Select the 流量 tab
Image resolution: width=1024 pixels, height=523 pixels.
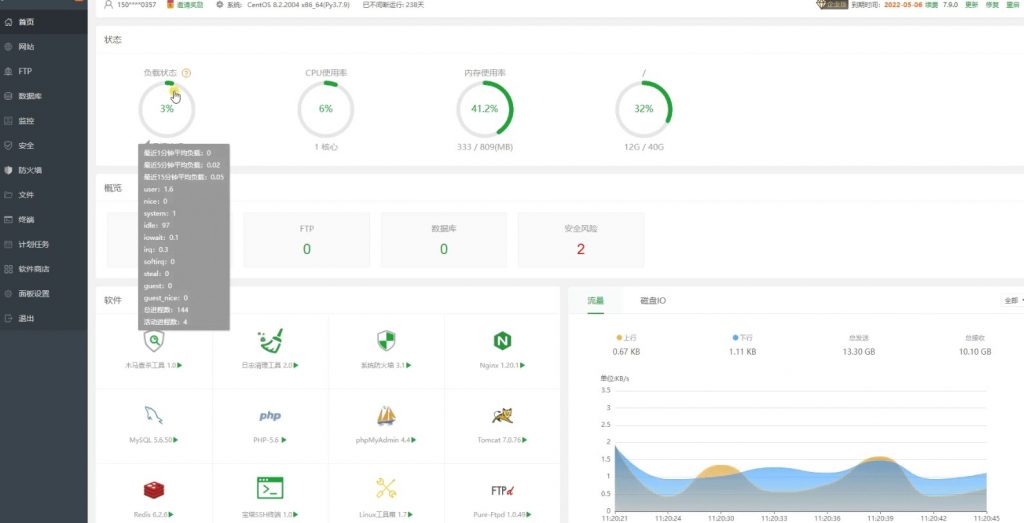[595, 300]
